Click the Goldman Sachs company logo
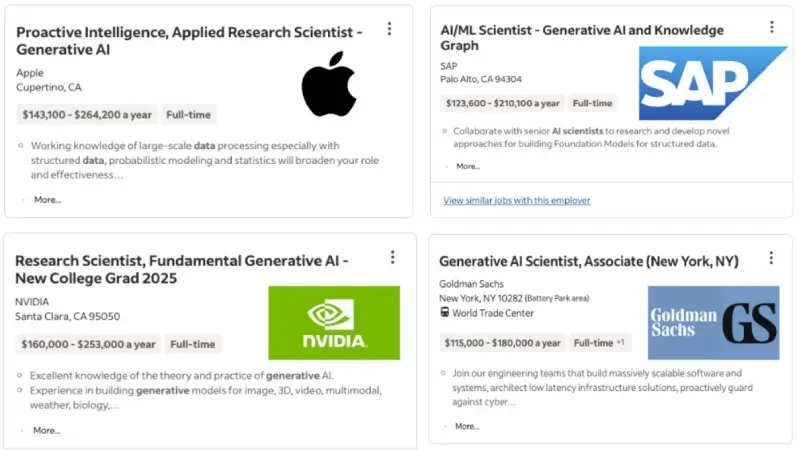The width and height of the screenshot is (799, 450). coord(712,322)
